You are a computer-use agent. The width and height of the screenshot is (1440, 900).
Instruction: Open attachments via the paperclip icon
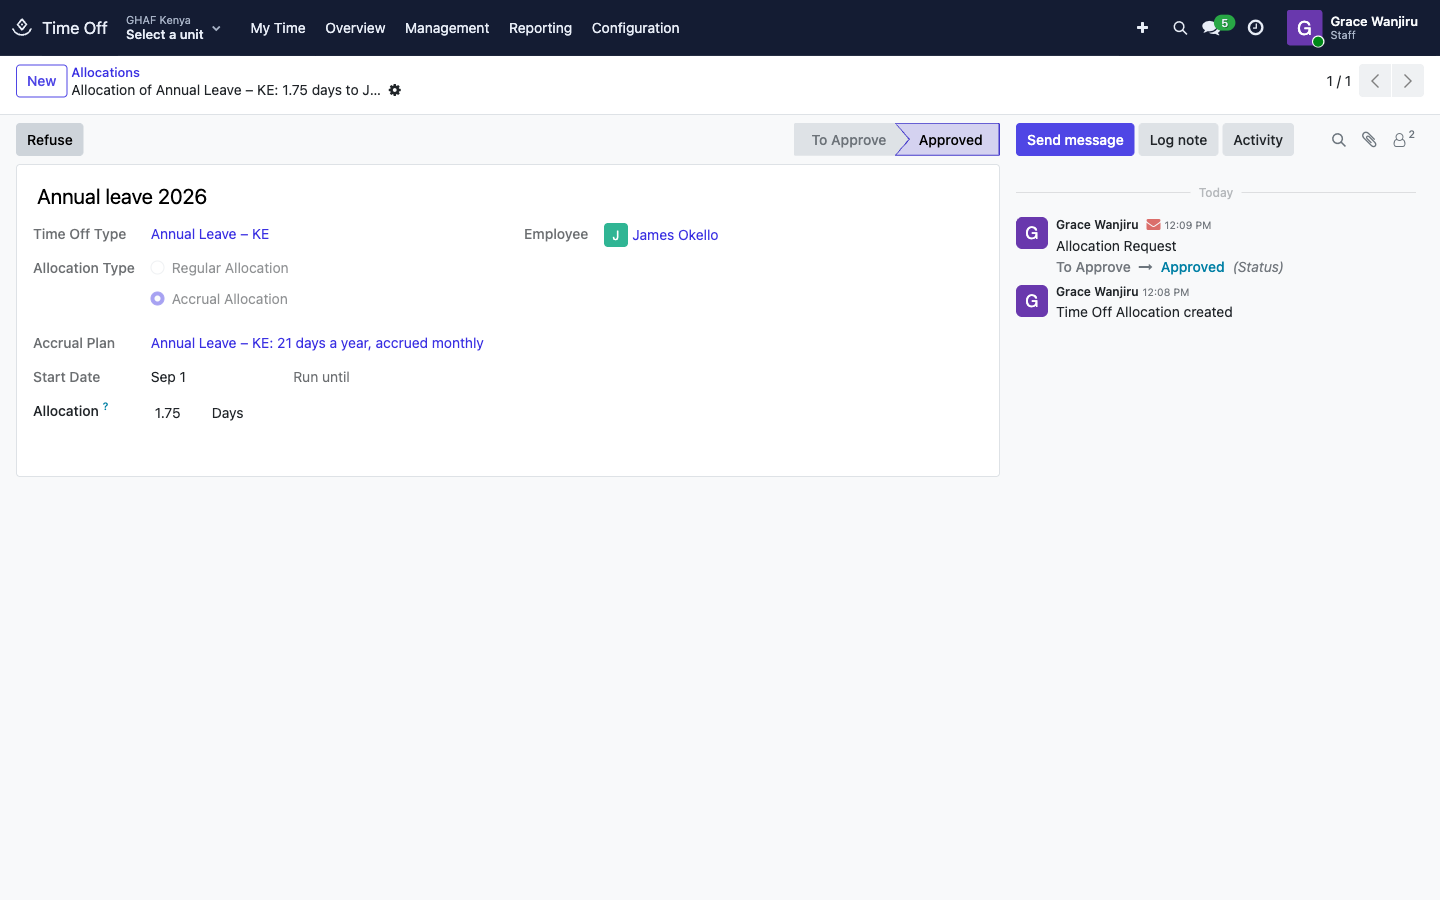tap(1369, 140)
